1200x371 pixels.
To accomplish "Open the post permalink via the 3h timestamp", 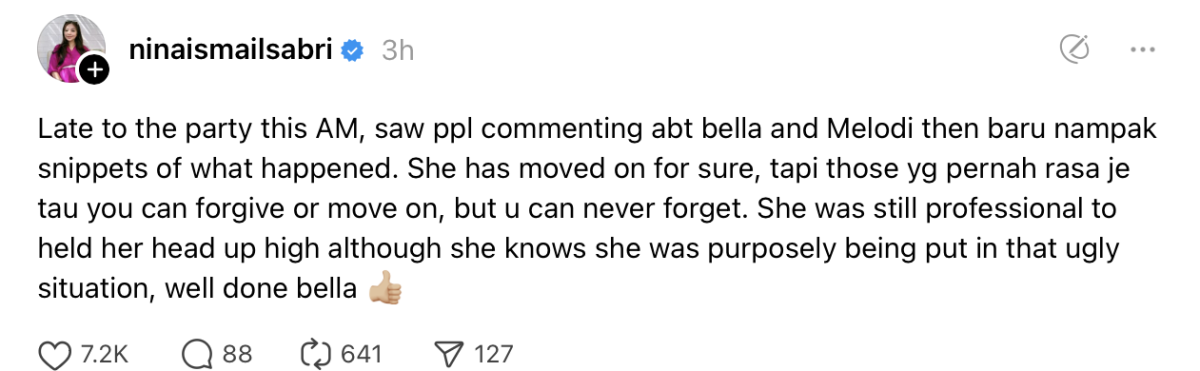I will (x=398, y=50).
